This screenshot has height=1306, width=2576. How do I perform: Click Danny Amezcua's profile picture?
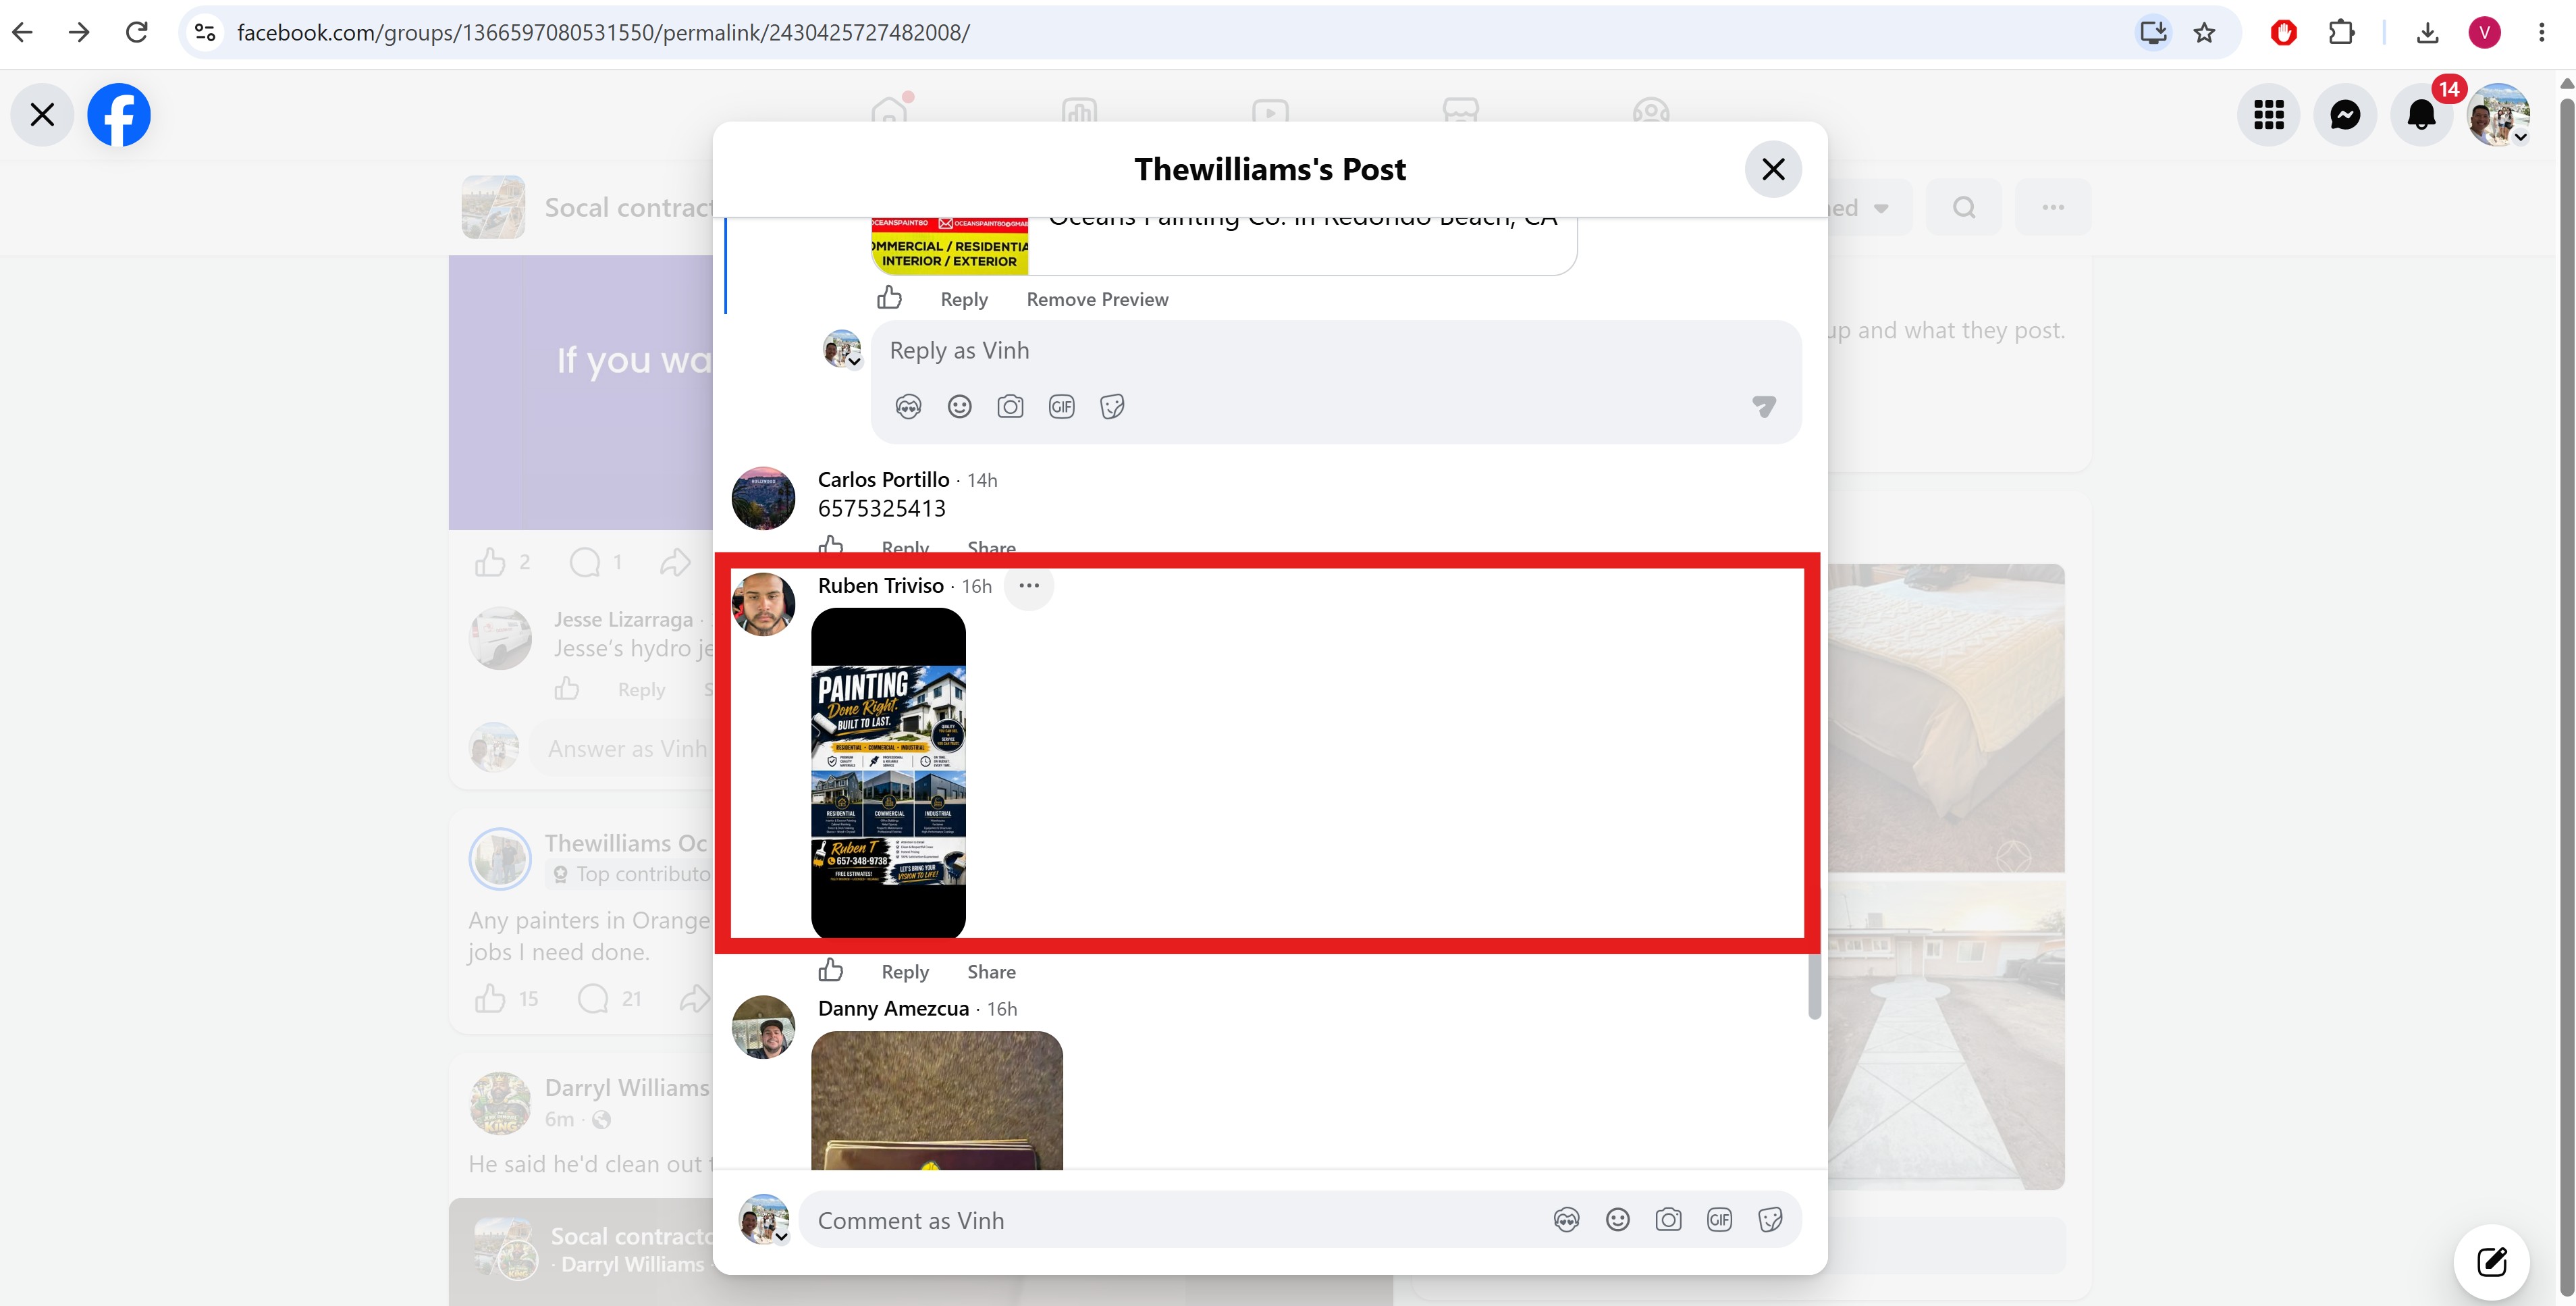(x=763, y=1027)
